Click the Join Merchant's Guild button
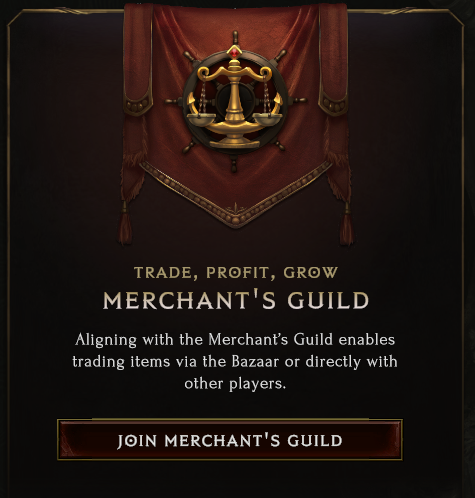 [x=230, y=440]
